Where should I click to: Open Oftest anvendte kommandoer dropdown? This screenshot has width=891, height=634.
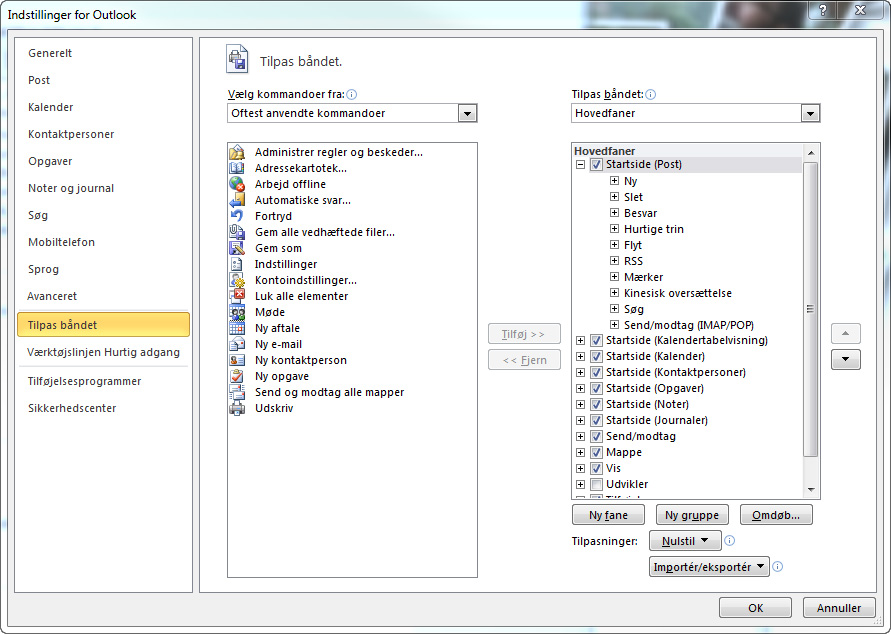click(x=467, y=113)
